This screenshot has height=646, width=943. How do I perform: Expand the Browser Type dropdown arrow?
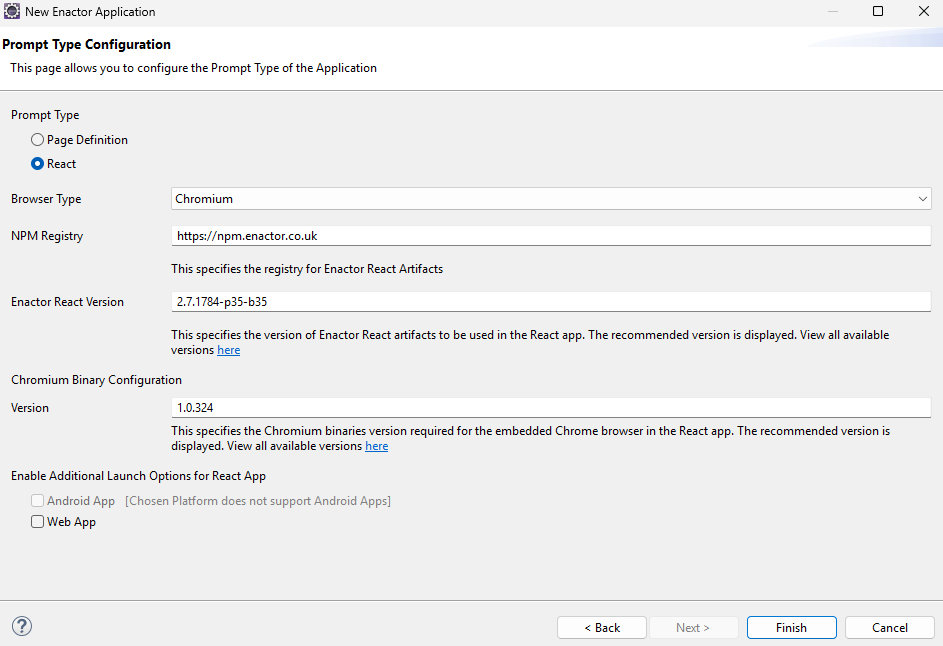pyautogui.click(x=922, y=199)
